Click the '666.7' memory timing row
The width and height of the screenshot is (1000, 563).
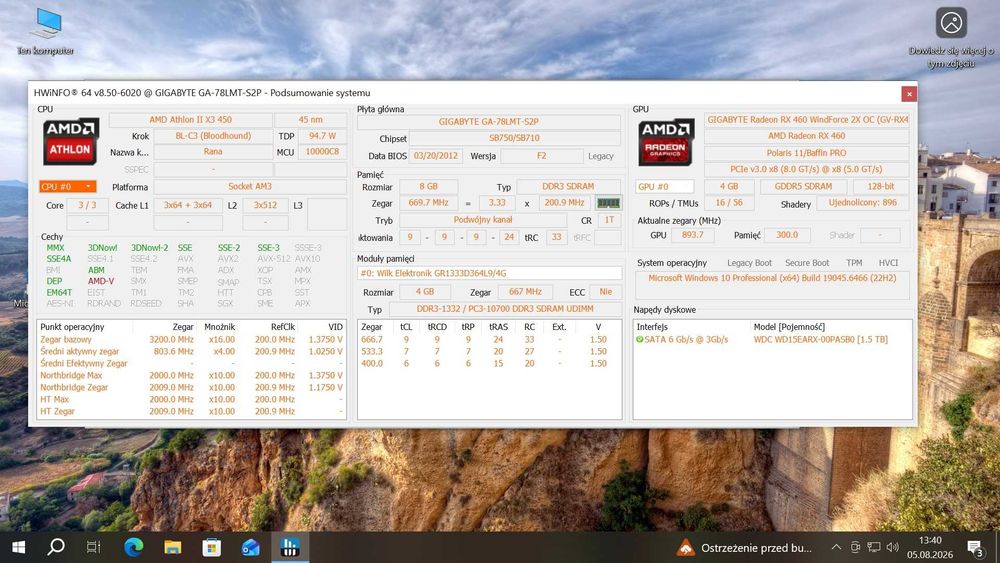click(x=489, y=340)
